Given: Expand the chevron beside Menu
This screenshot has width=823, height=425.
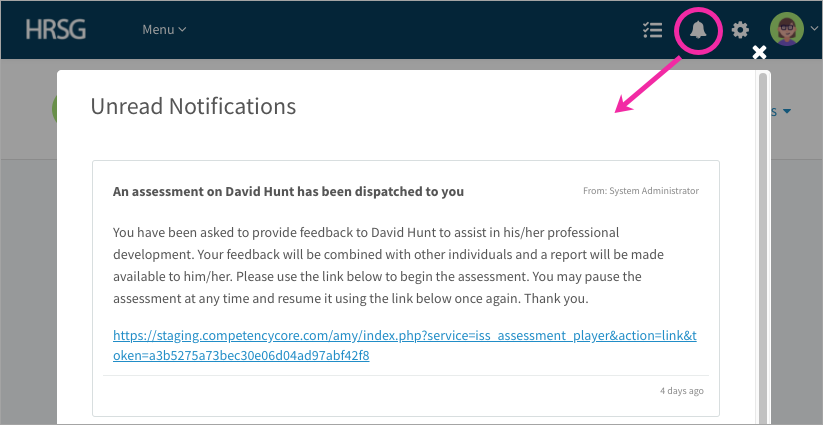Looking at the screenshot, I should (x=182, y=30).
